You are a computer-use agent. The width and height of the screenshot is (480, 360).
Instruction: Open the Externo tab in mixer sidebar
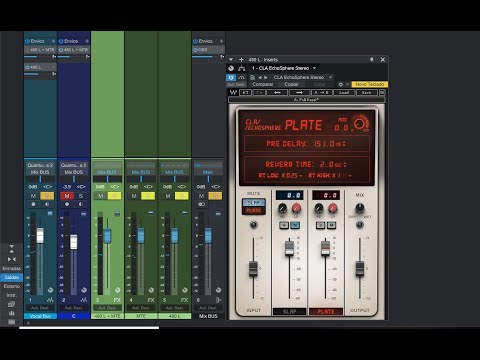12,286
